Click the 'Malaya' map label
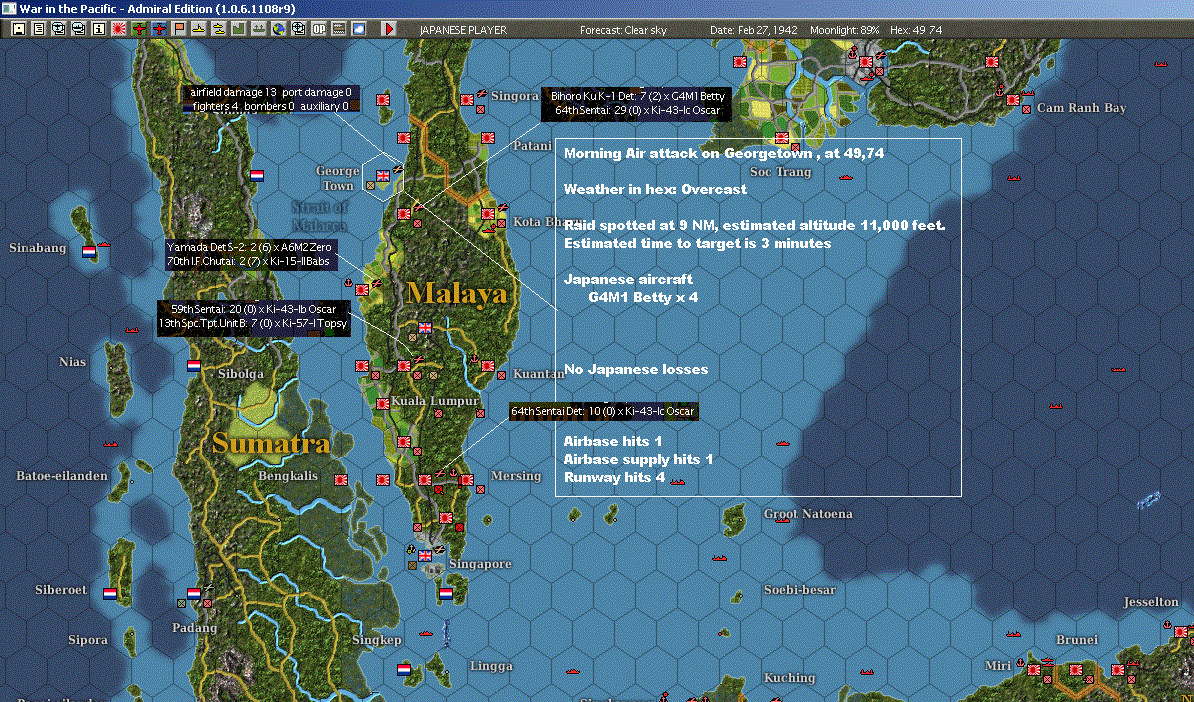Screen dimensions: 1194x702 coord(456,293)
